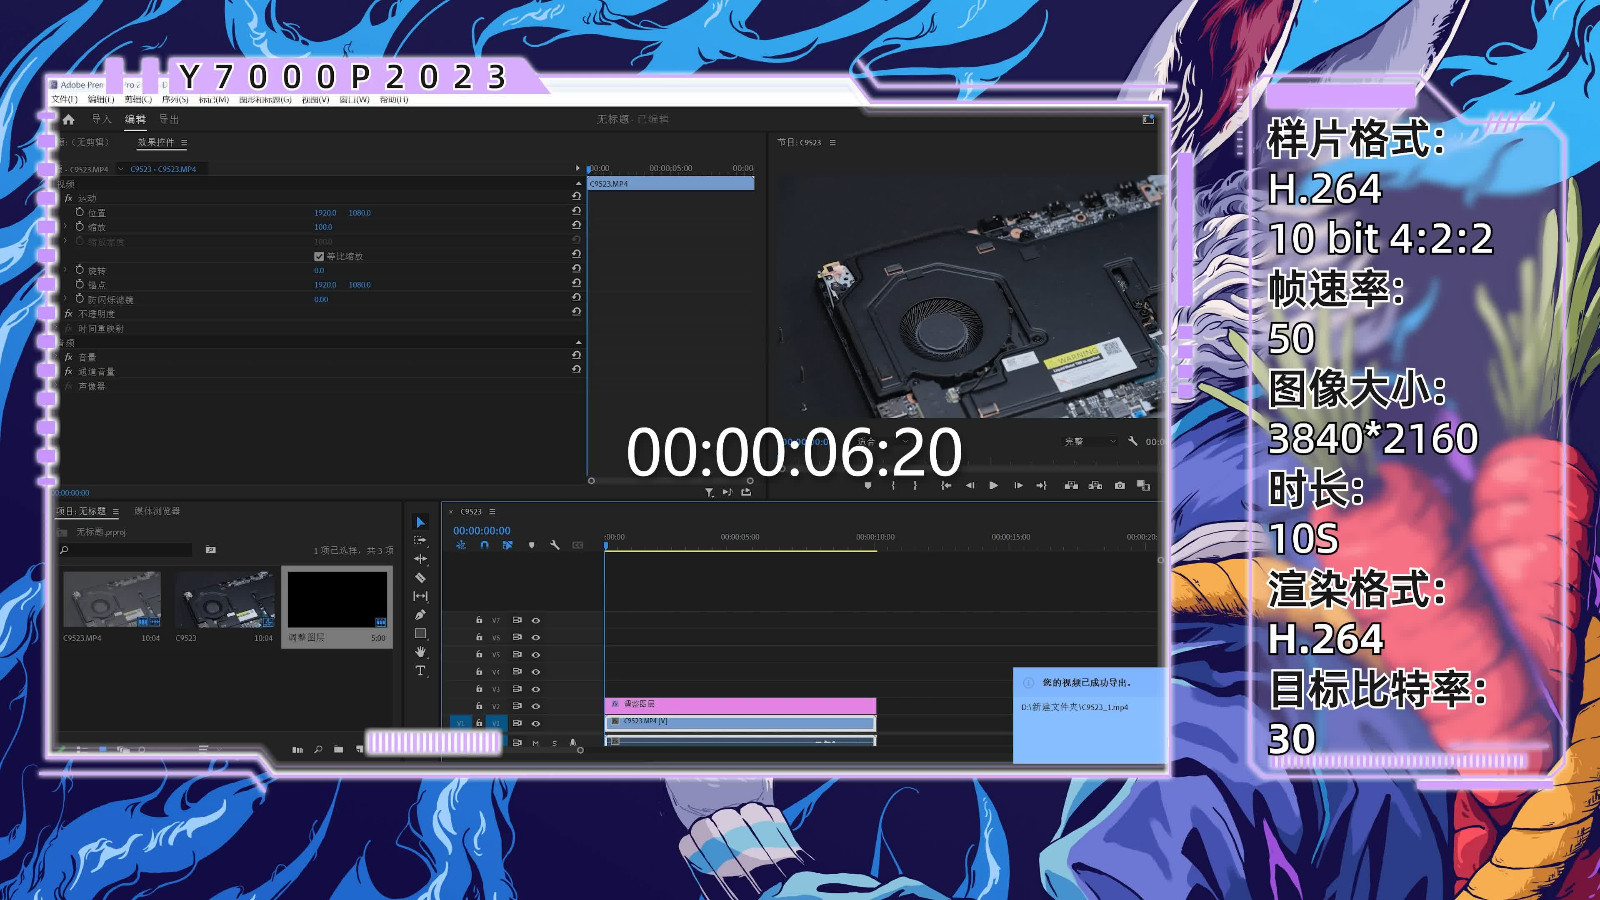Viewport: 1600px width, 900px height.
Task: Select the Razor tool
Action: (x=420, y=577)
